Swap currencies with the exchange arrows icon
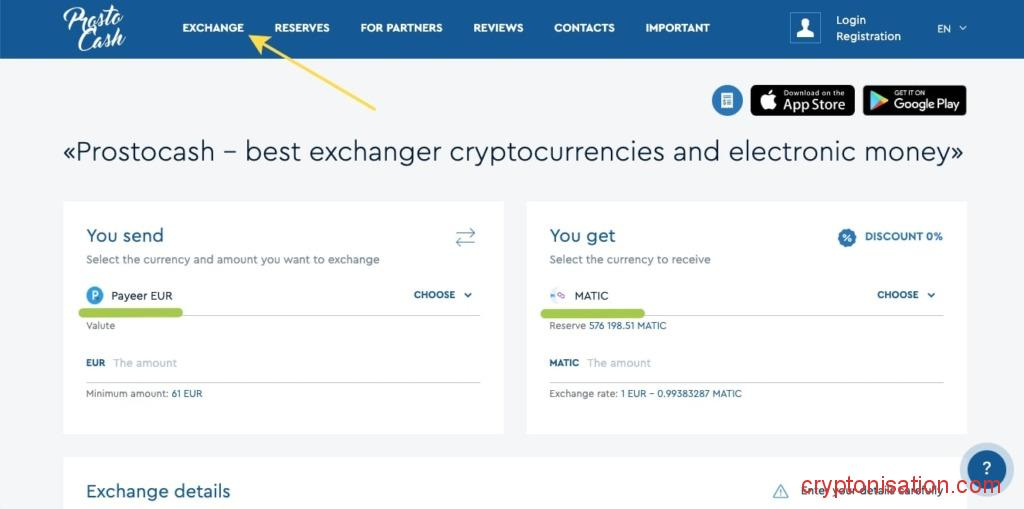 pos(465,237)
